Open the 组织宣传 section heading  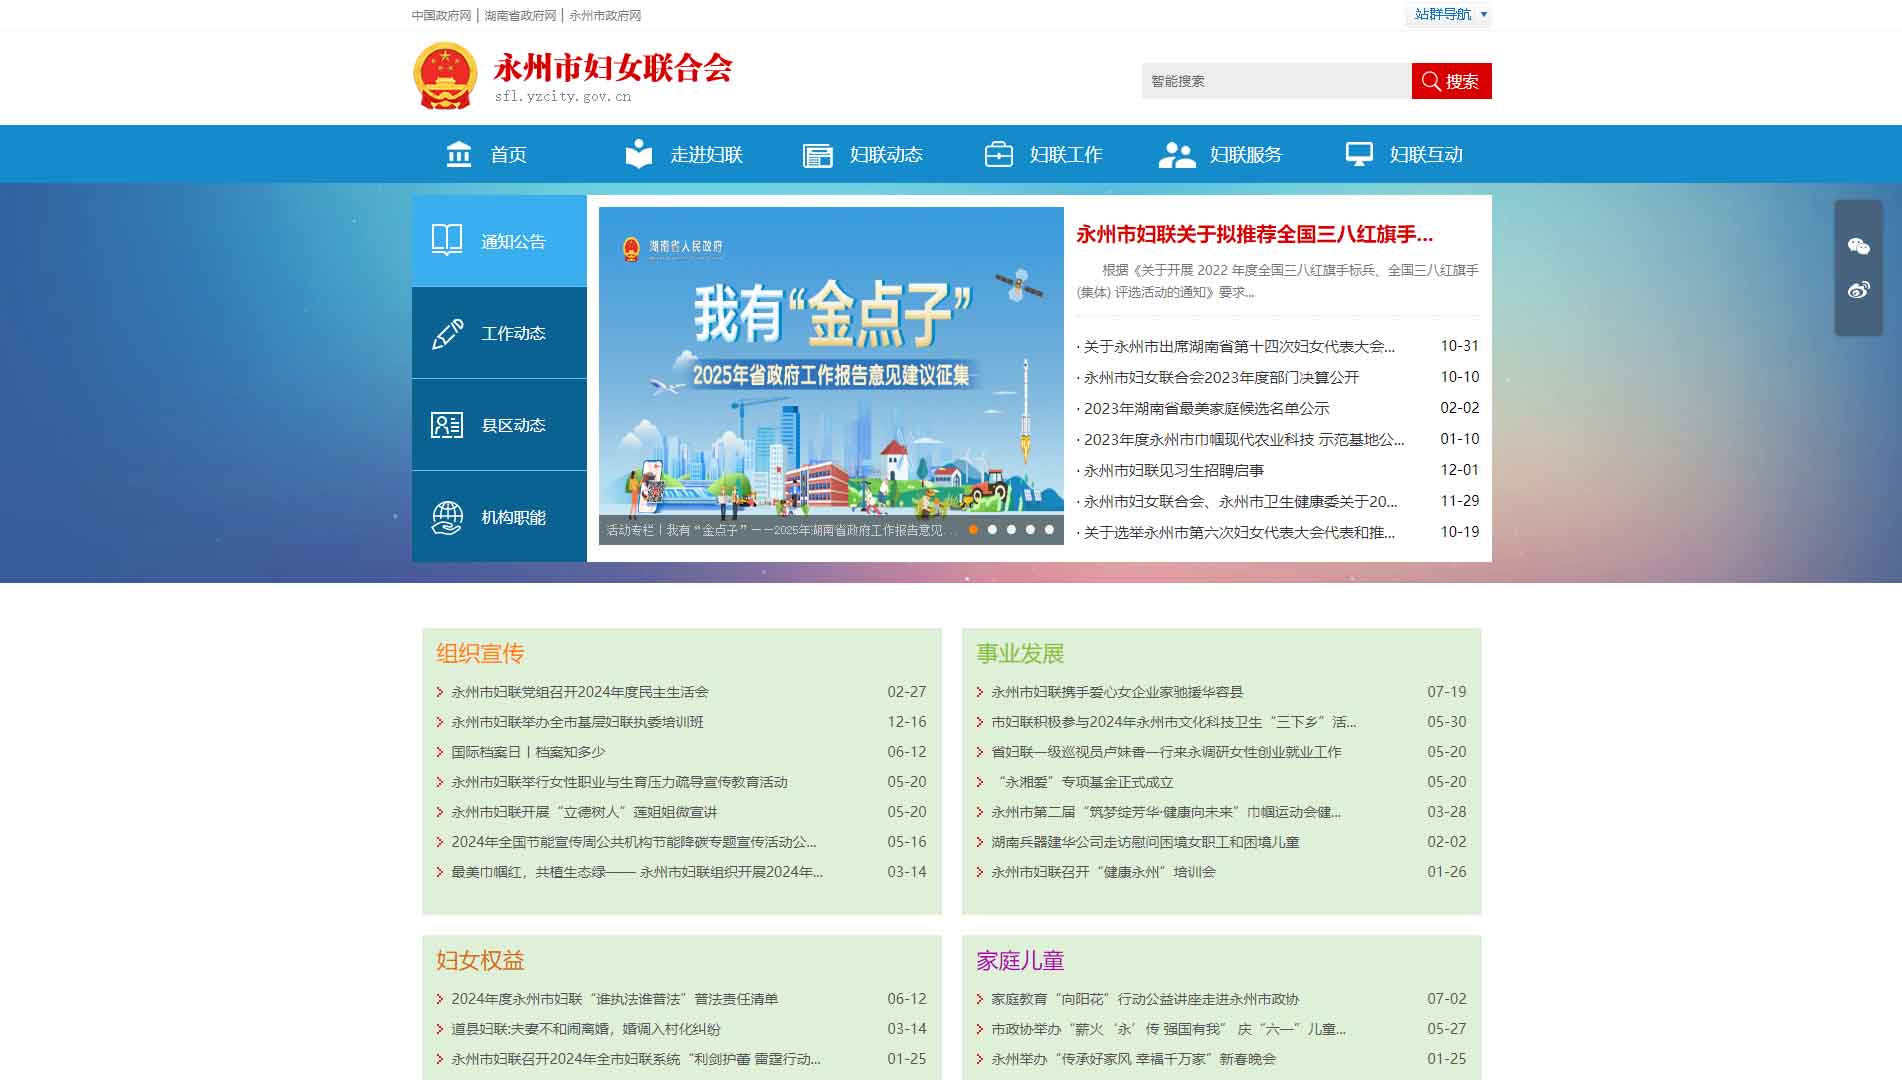(x=480, y=653)
